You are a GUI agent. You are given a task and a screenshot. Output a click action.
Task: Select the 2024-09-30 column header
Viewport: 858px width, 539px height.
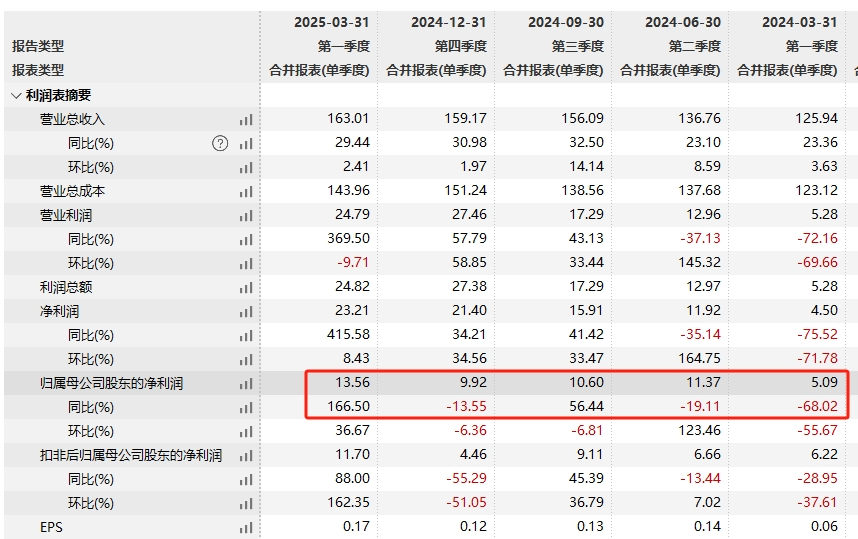566,22
